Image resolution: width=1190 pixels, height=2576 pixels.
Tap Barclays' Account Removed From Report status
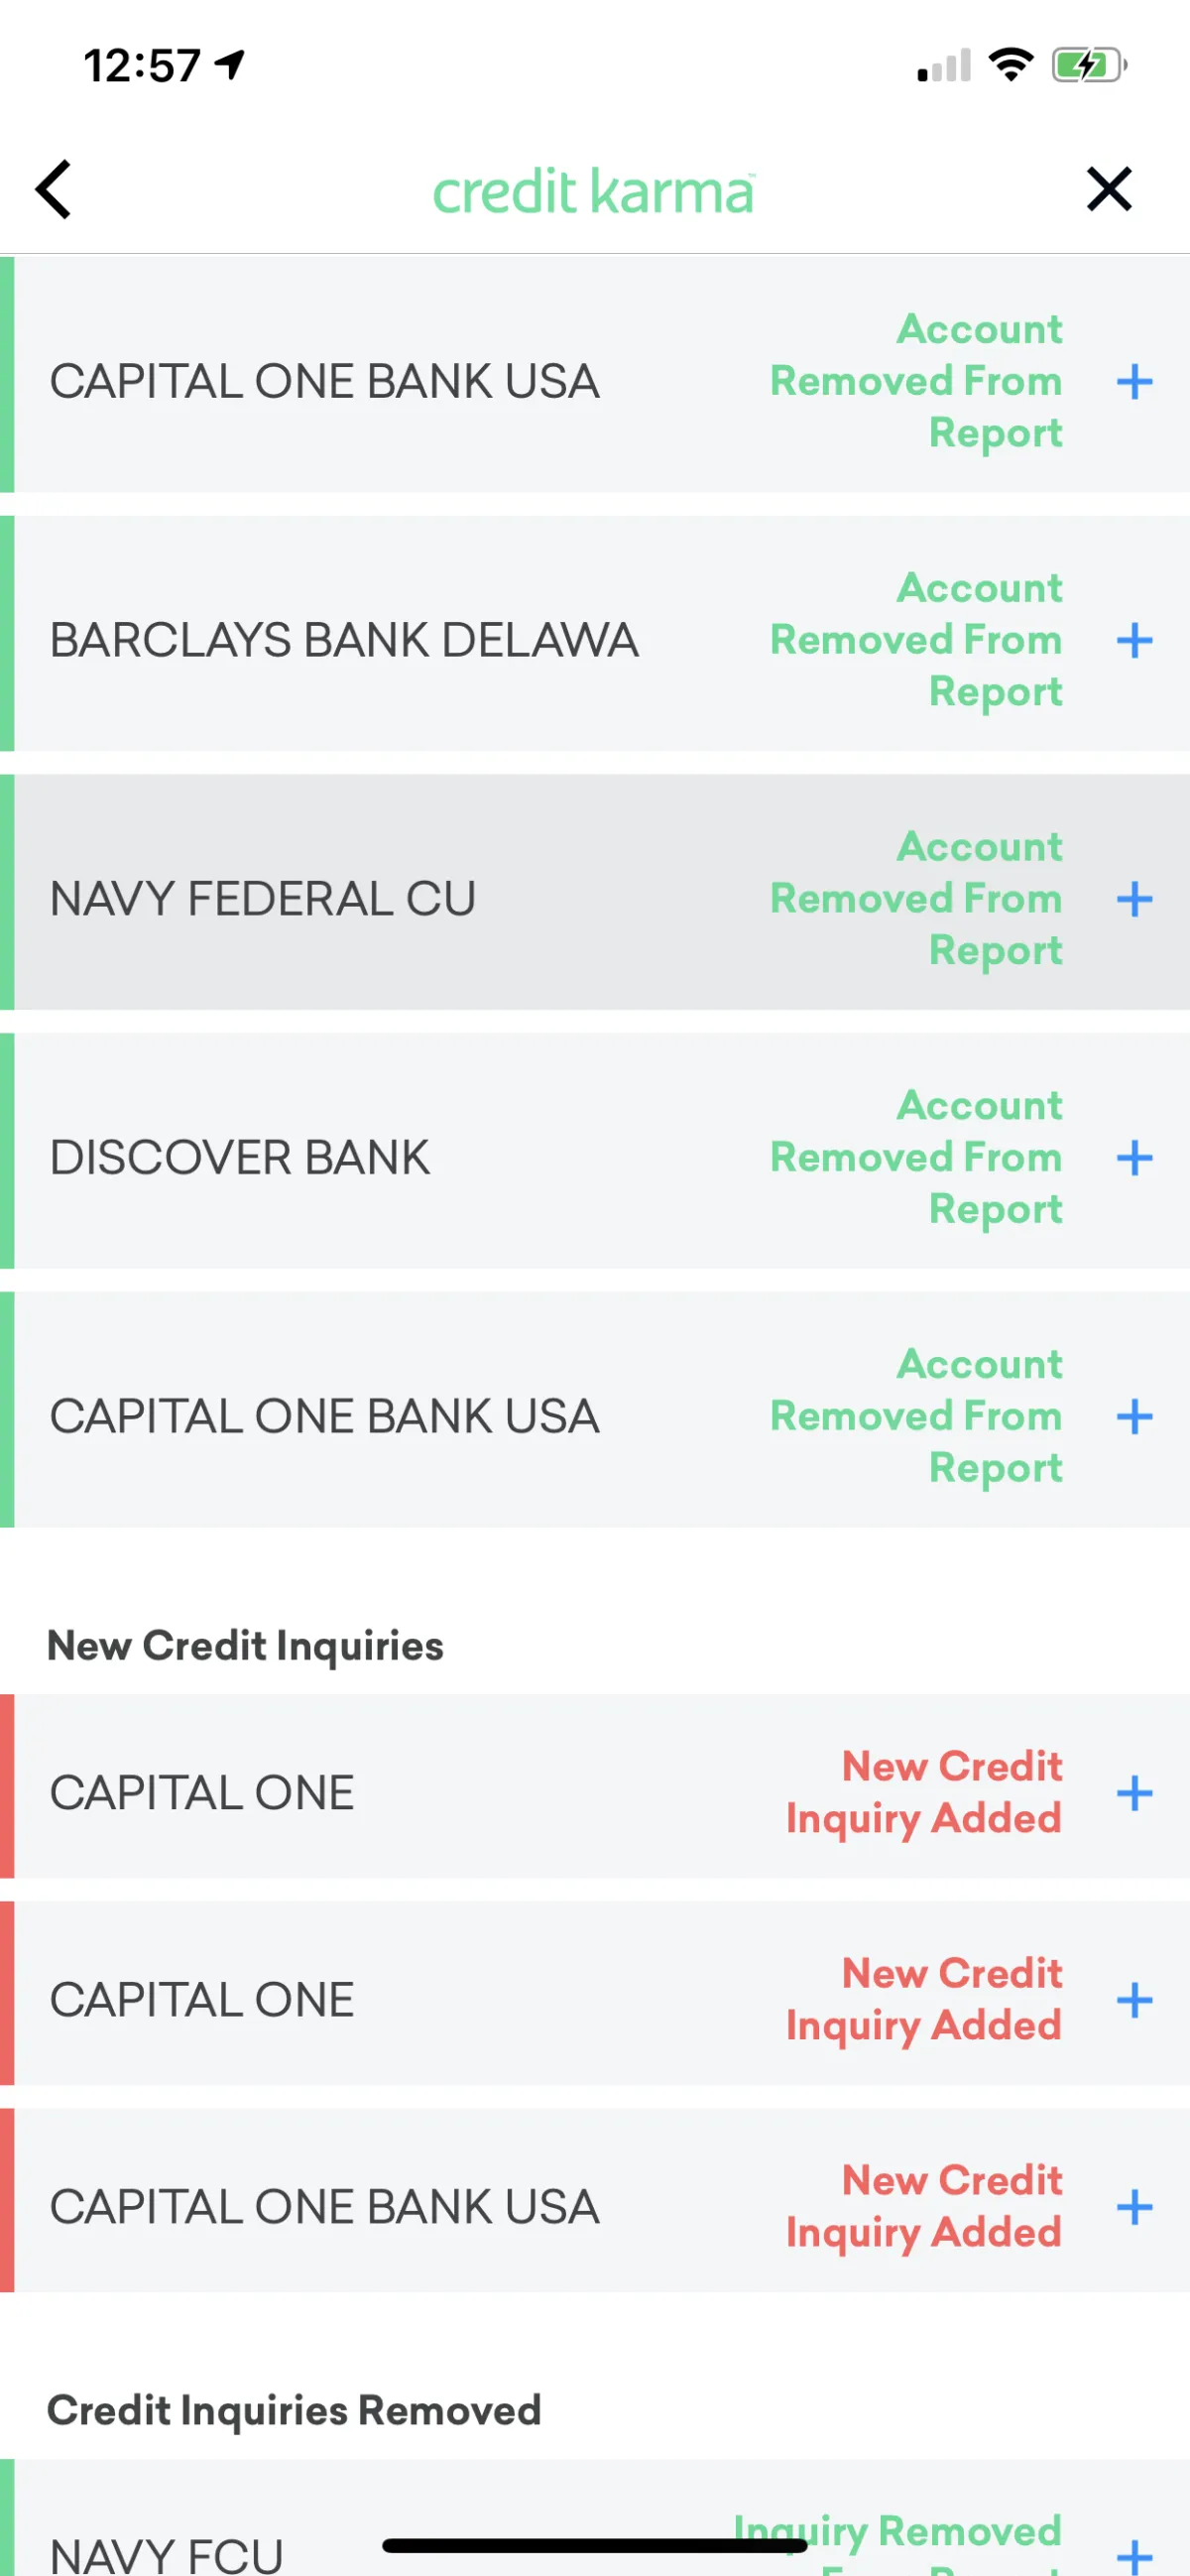tap(916, 640)
